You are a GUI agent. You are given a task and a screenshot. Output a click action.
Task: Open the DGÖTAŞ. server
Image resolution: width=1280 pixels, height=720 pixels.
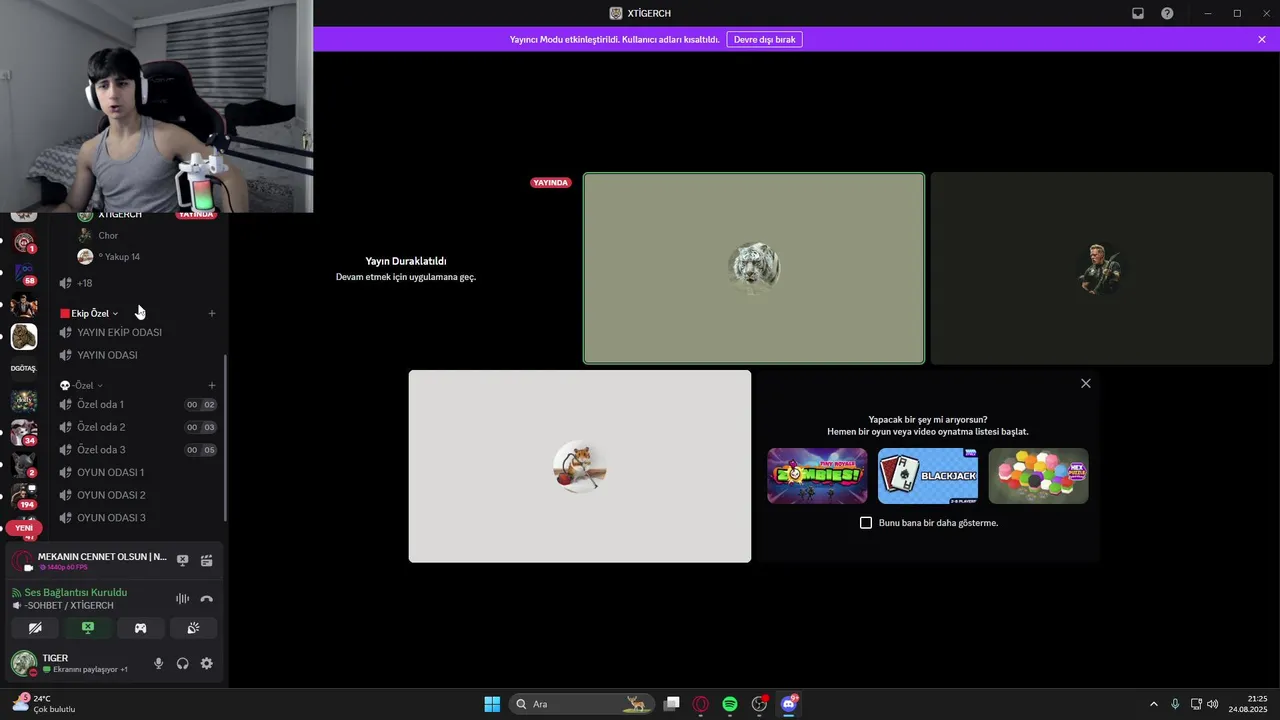pos(24,368)
